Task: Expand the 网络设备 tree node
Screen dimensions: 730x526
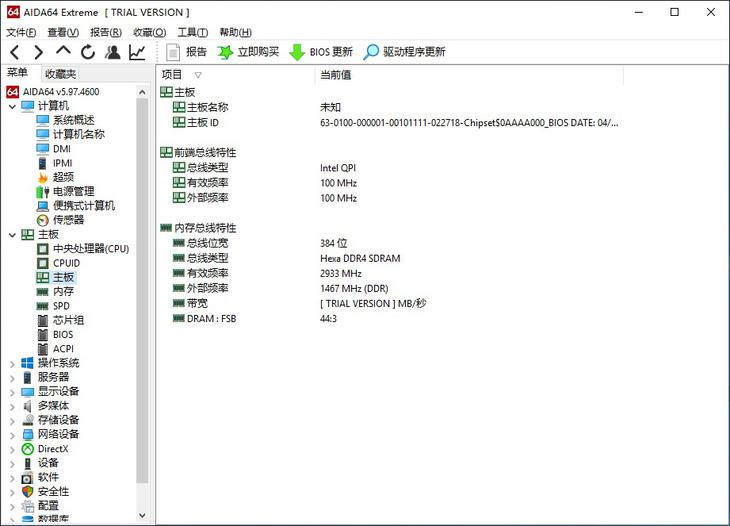Action: tap(13, 436)
